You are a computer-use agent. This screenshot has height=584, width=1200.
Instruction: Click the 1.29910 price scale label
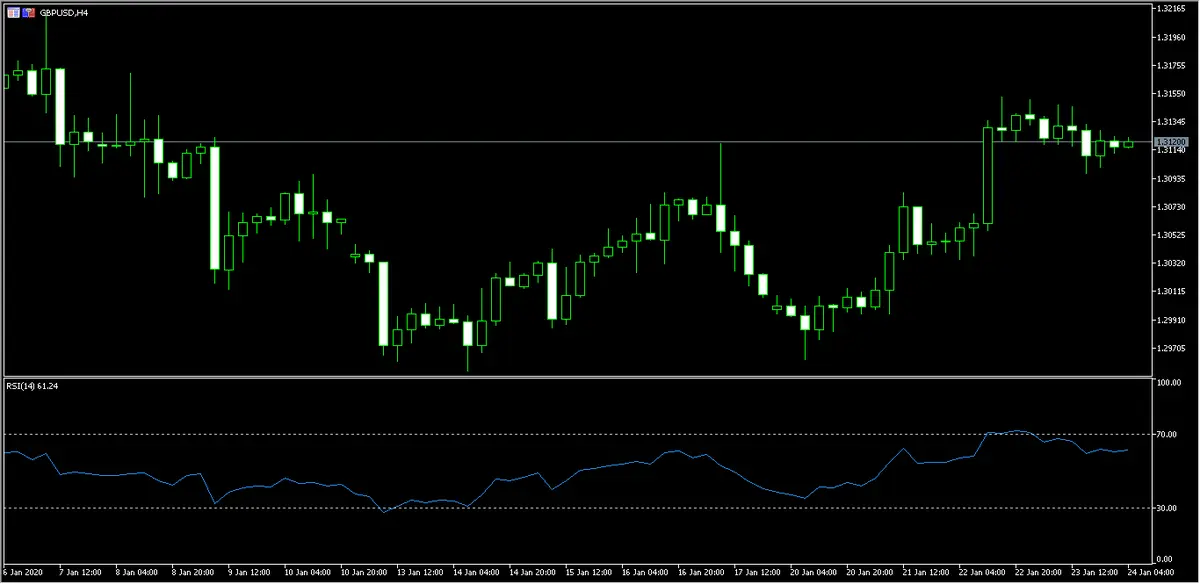coord(1169,320)
